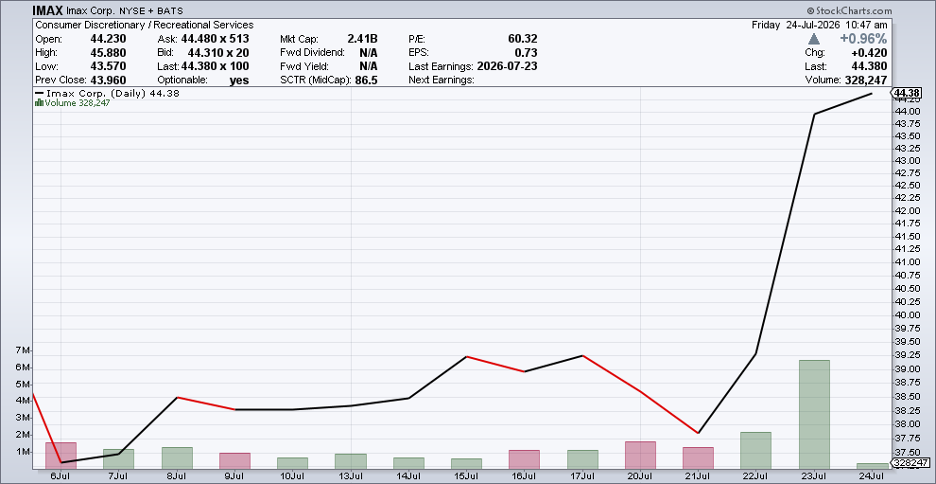936x484 pixels.
Task: Click the Imax Corp. NYSE + BATS title
Action: pyautogui.click(x=125, y=11)
